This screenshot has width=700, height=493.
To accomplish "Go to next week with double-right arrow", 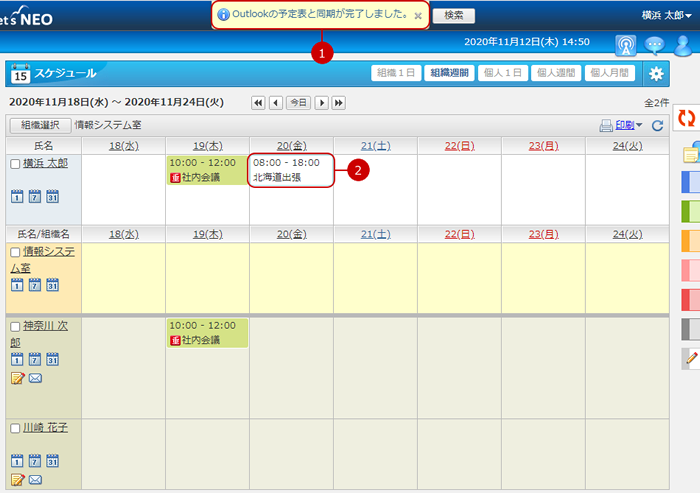I will click(x=339, y=103).
